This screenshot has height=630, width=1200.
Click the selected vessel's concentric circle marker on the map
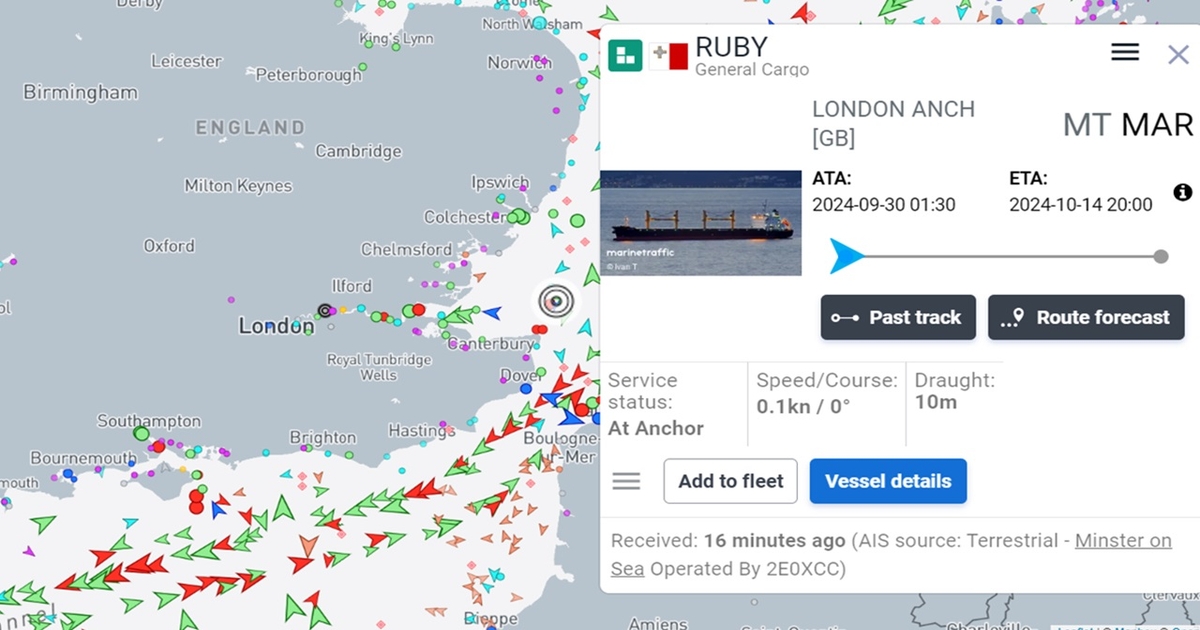pos(556,300)
